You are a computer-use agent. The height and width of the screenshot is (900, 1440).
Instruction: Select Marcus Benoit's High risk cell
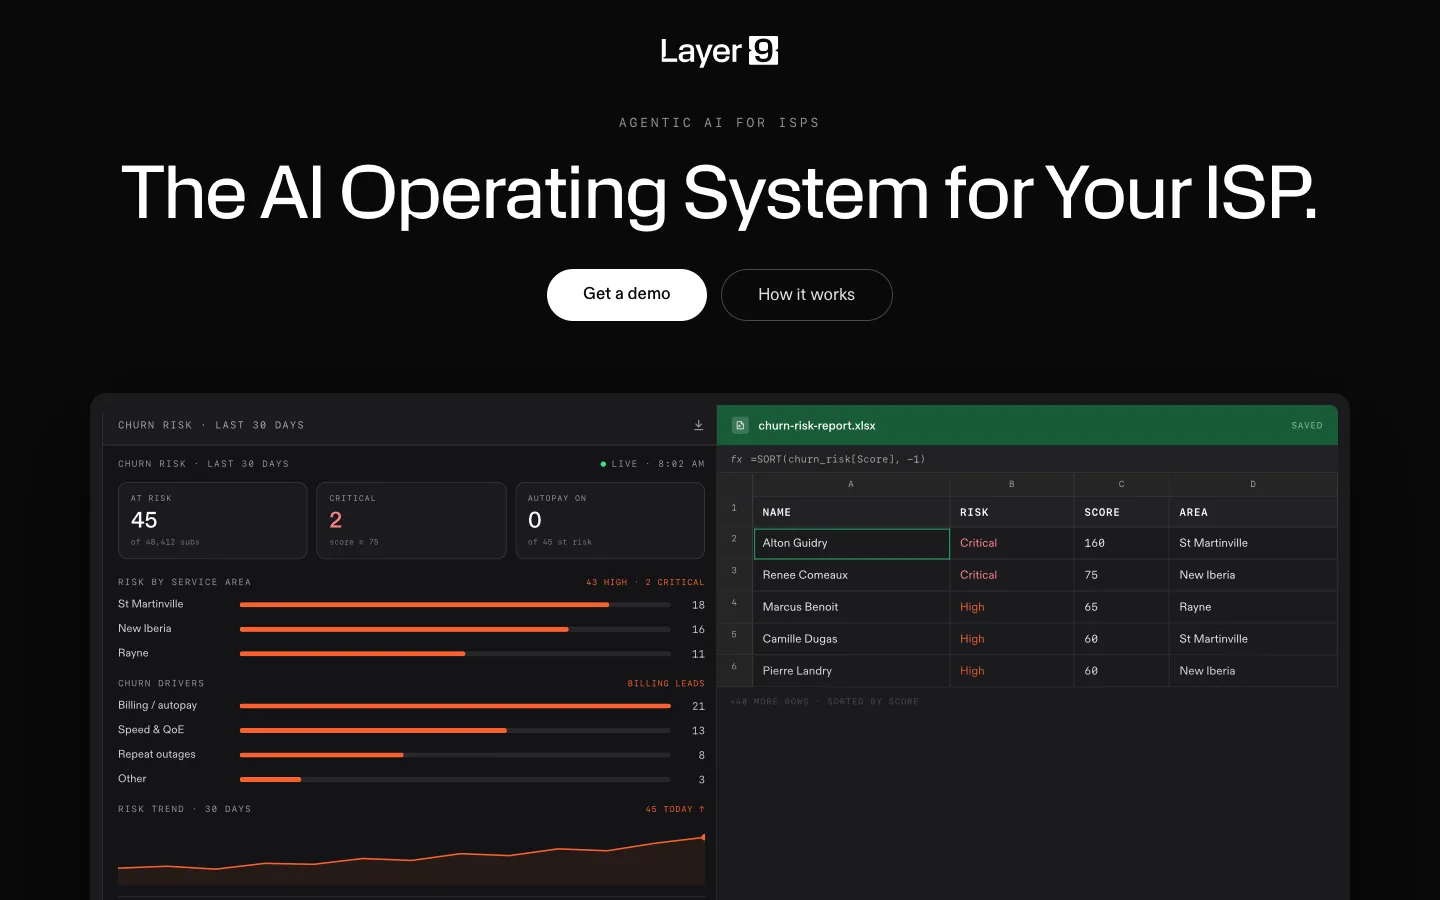coord(1012,607)
